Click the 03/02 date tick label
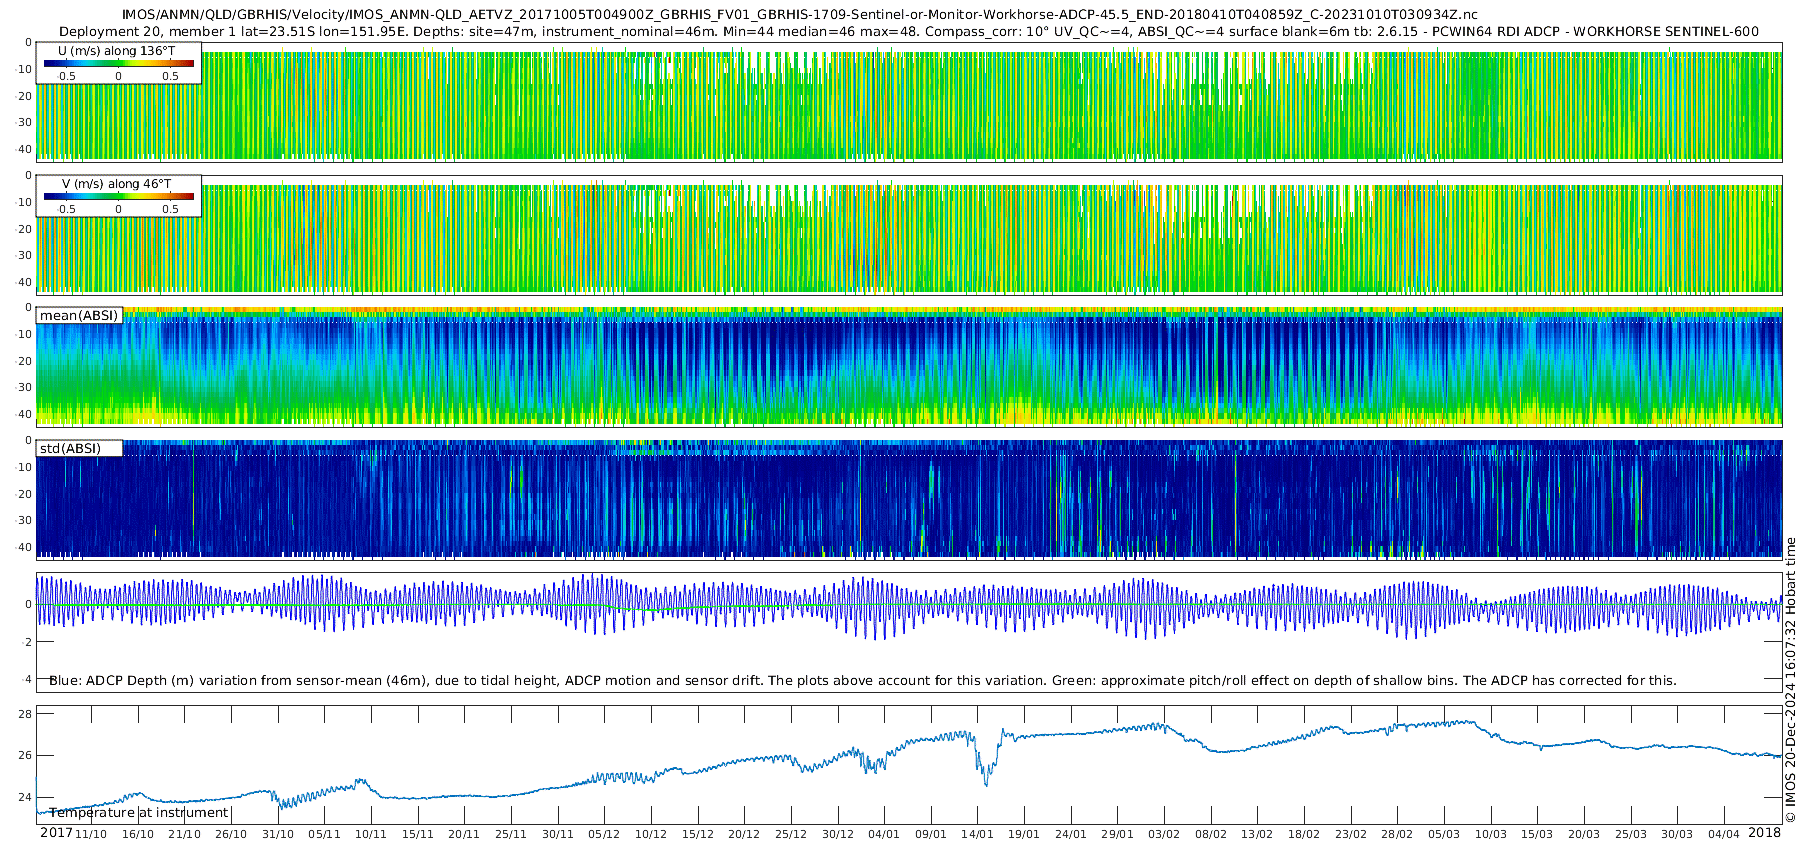 1164,834
